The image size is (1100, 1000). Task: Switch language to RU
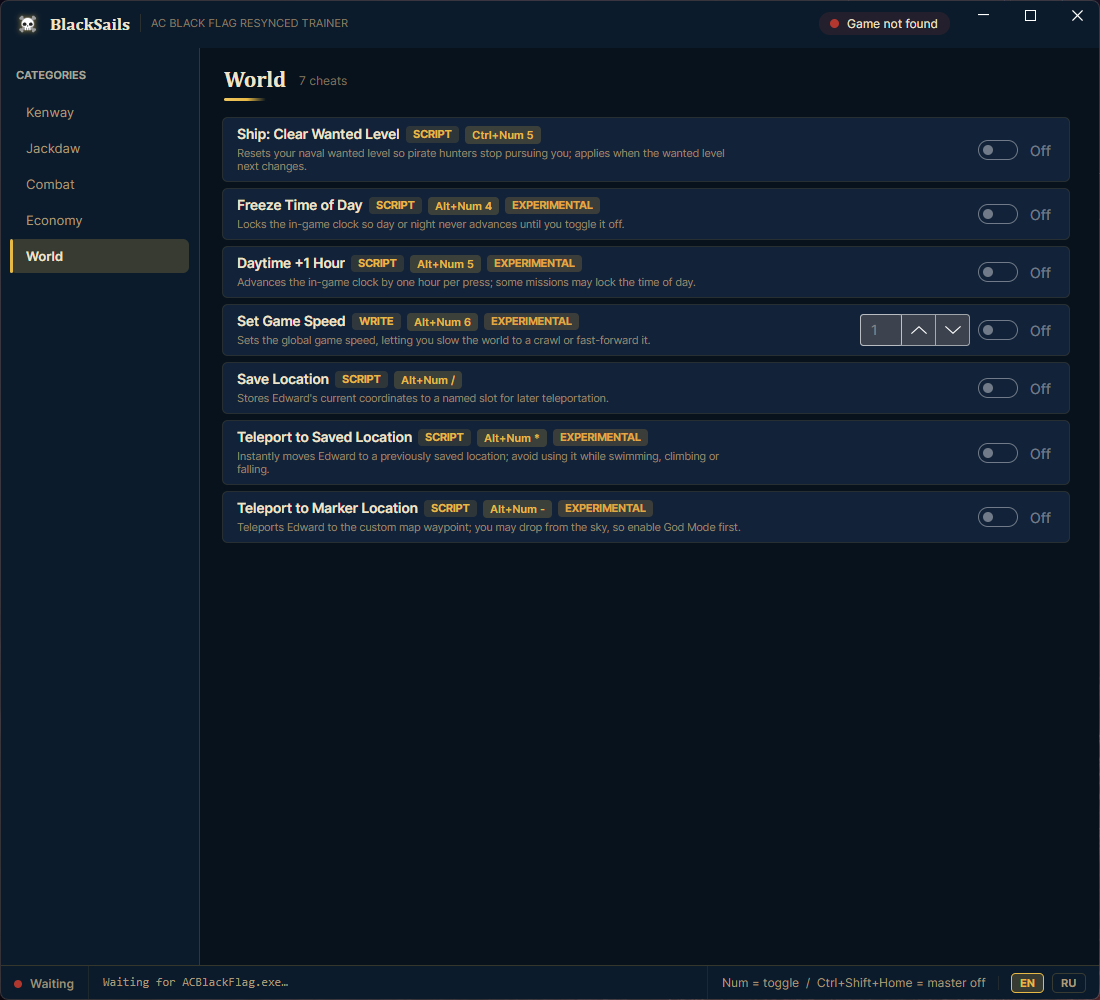click(x=1068, y=983)
